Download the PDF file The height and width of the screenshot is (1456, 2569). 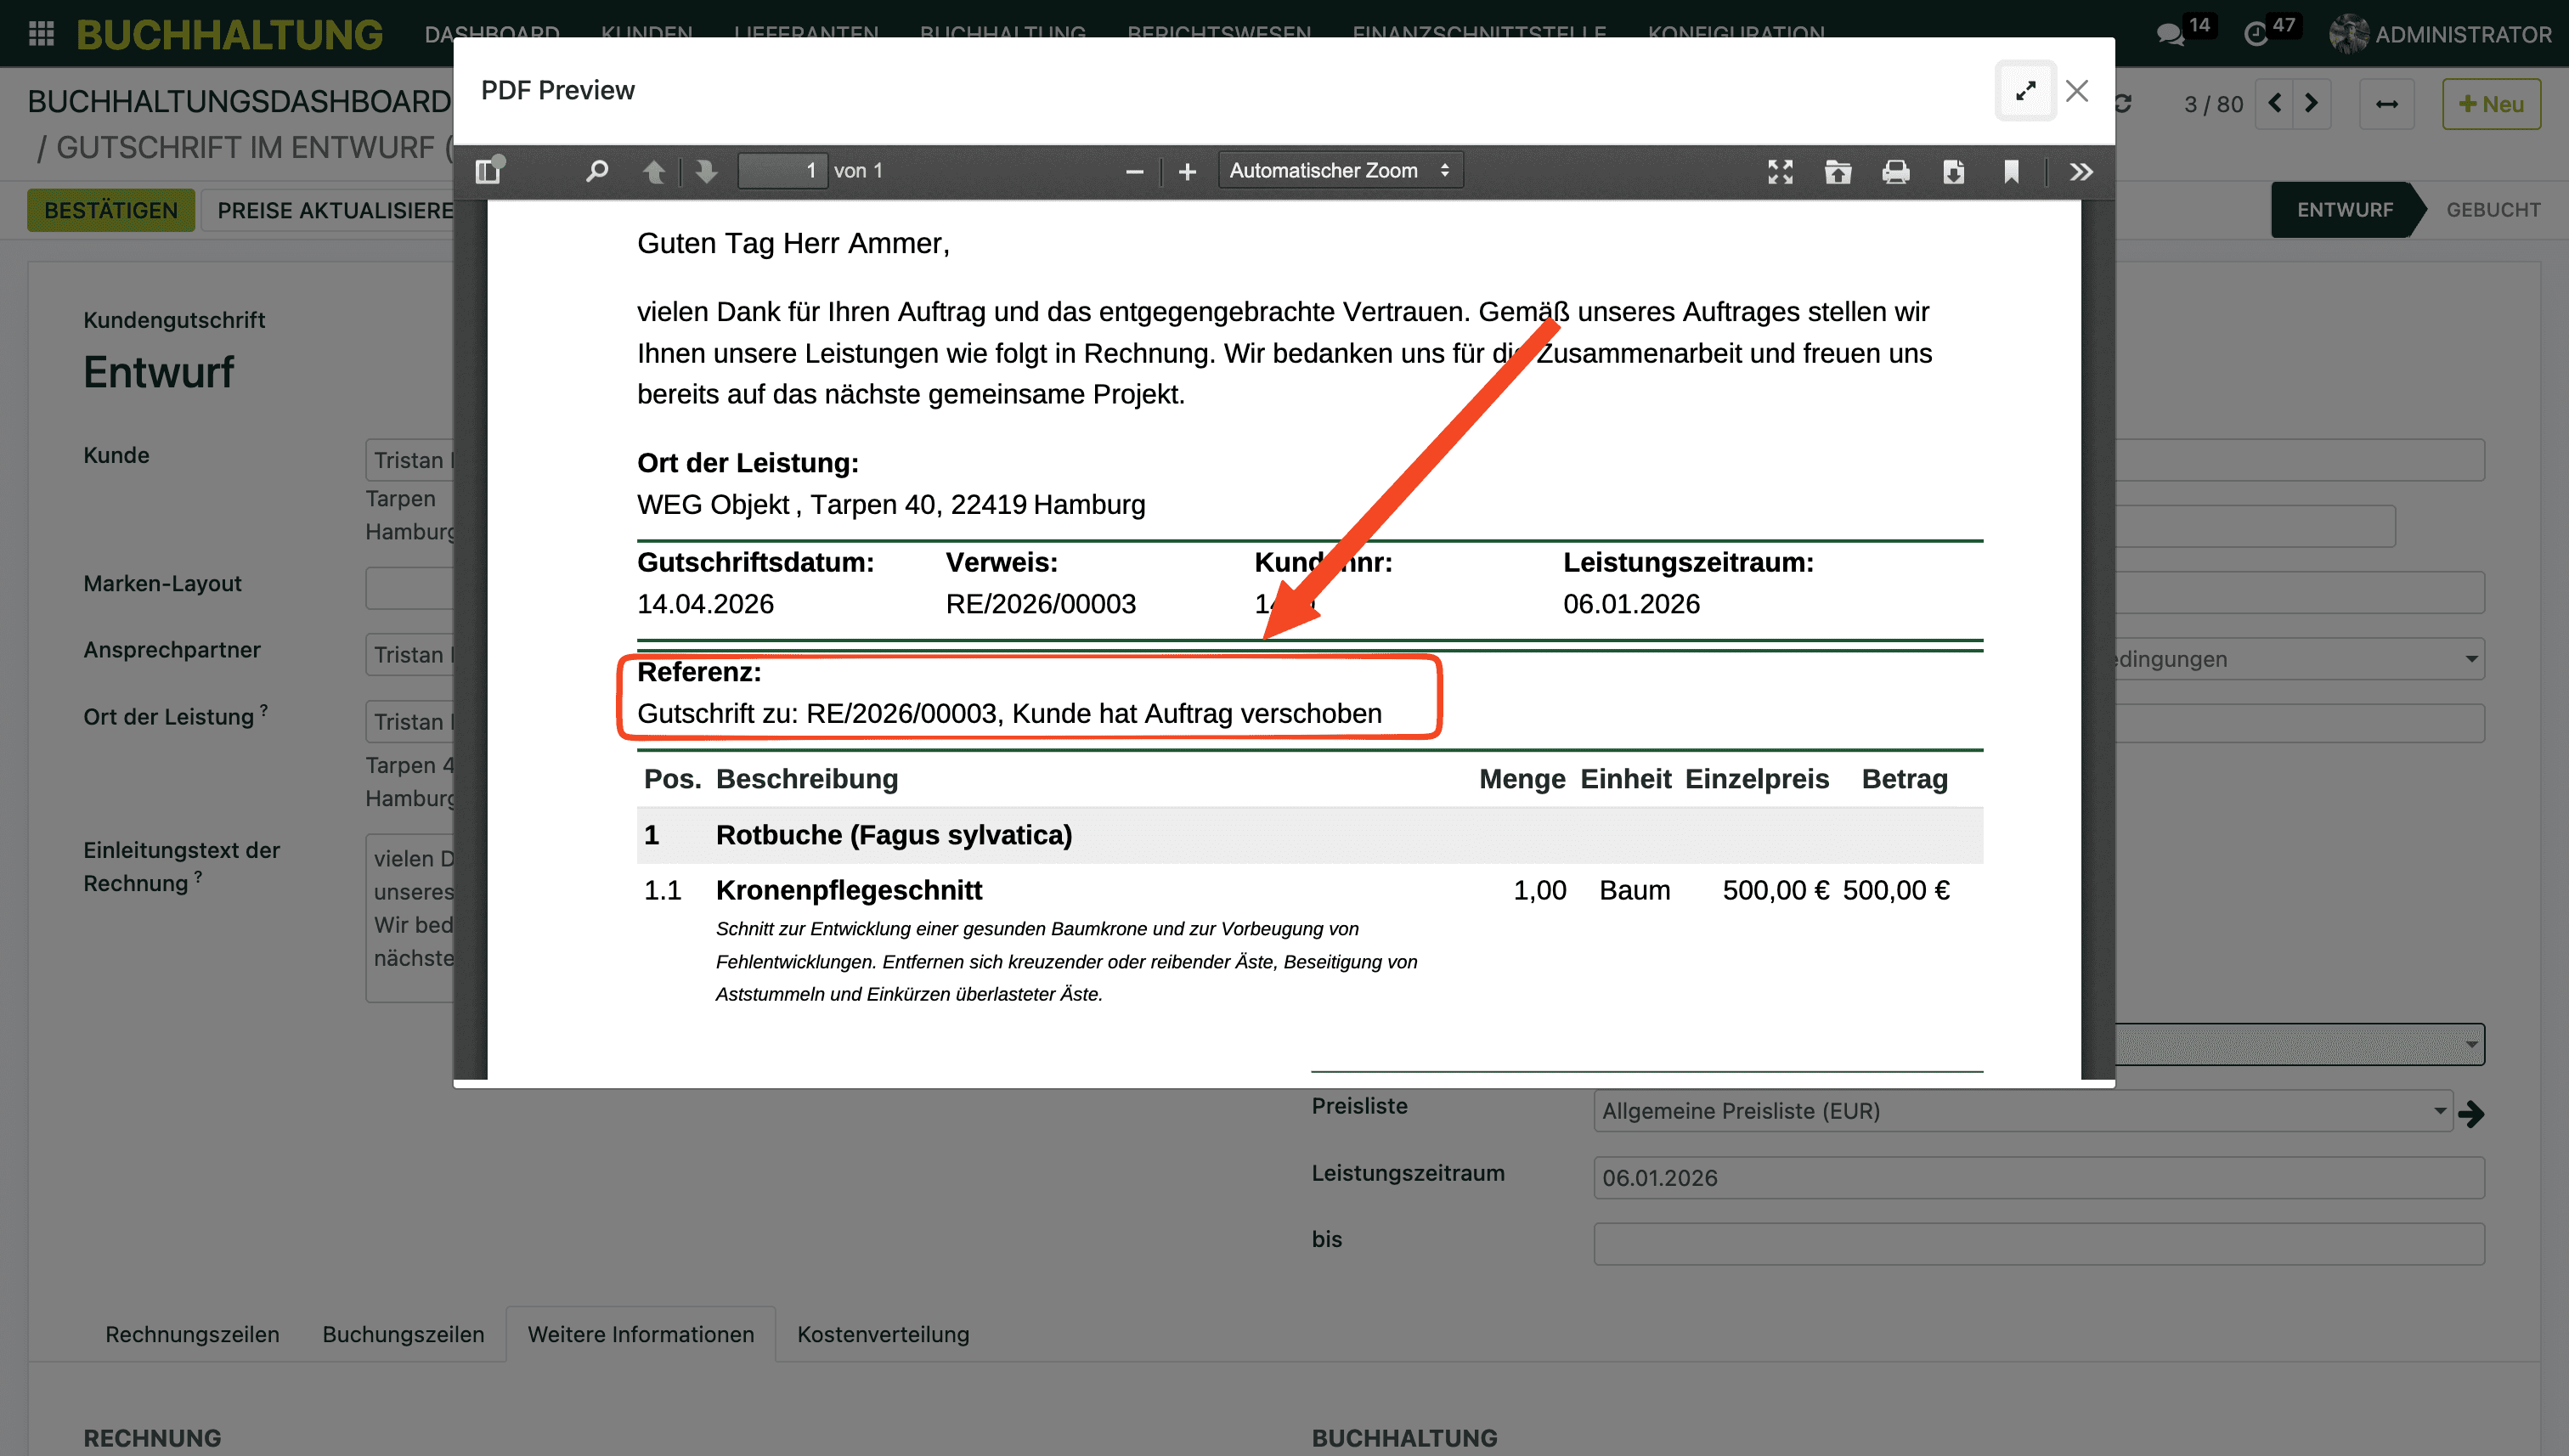1953,172
